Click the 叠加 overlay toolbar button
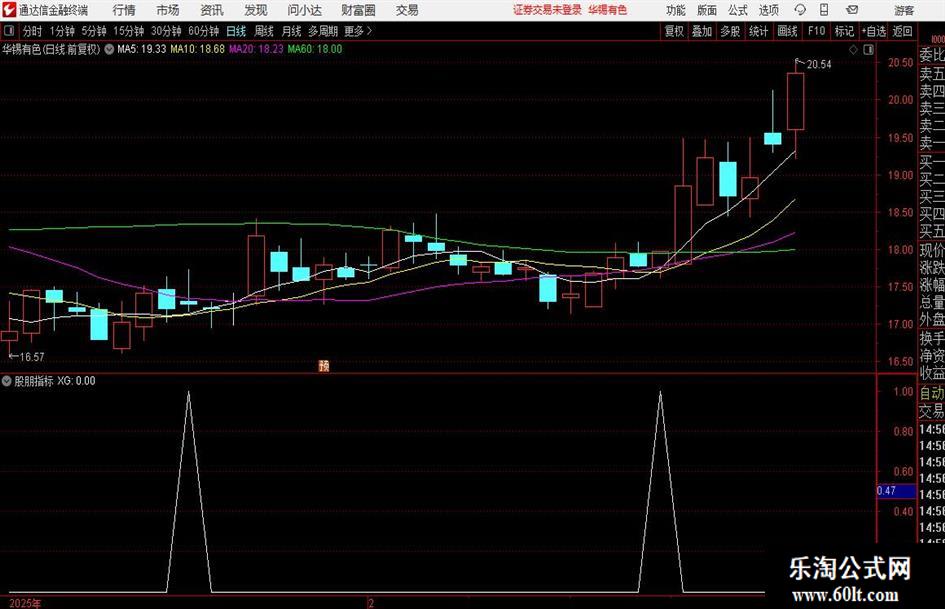945x609 pixels. coord(702,31)
